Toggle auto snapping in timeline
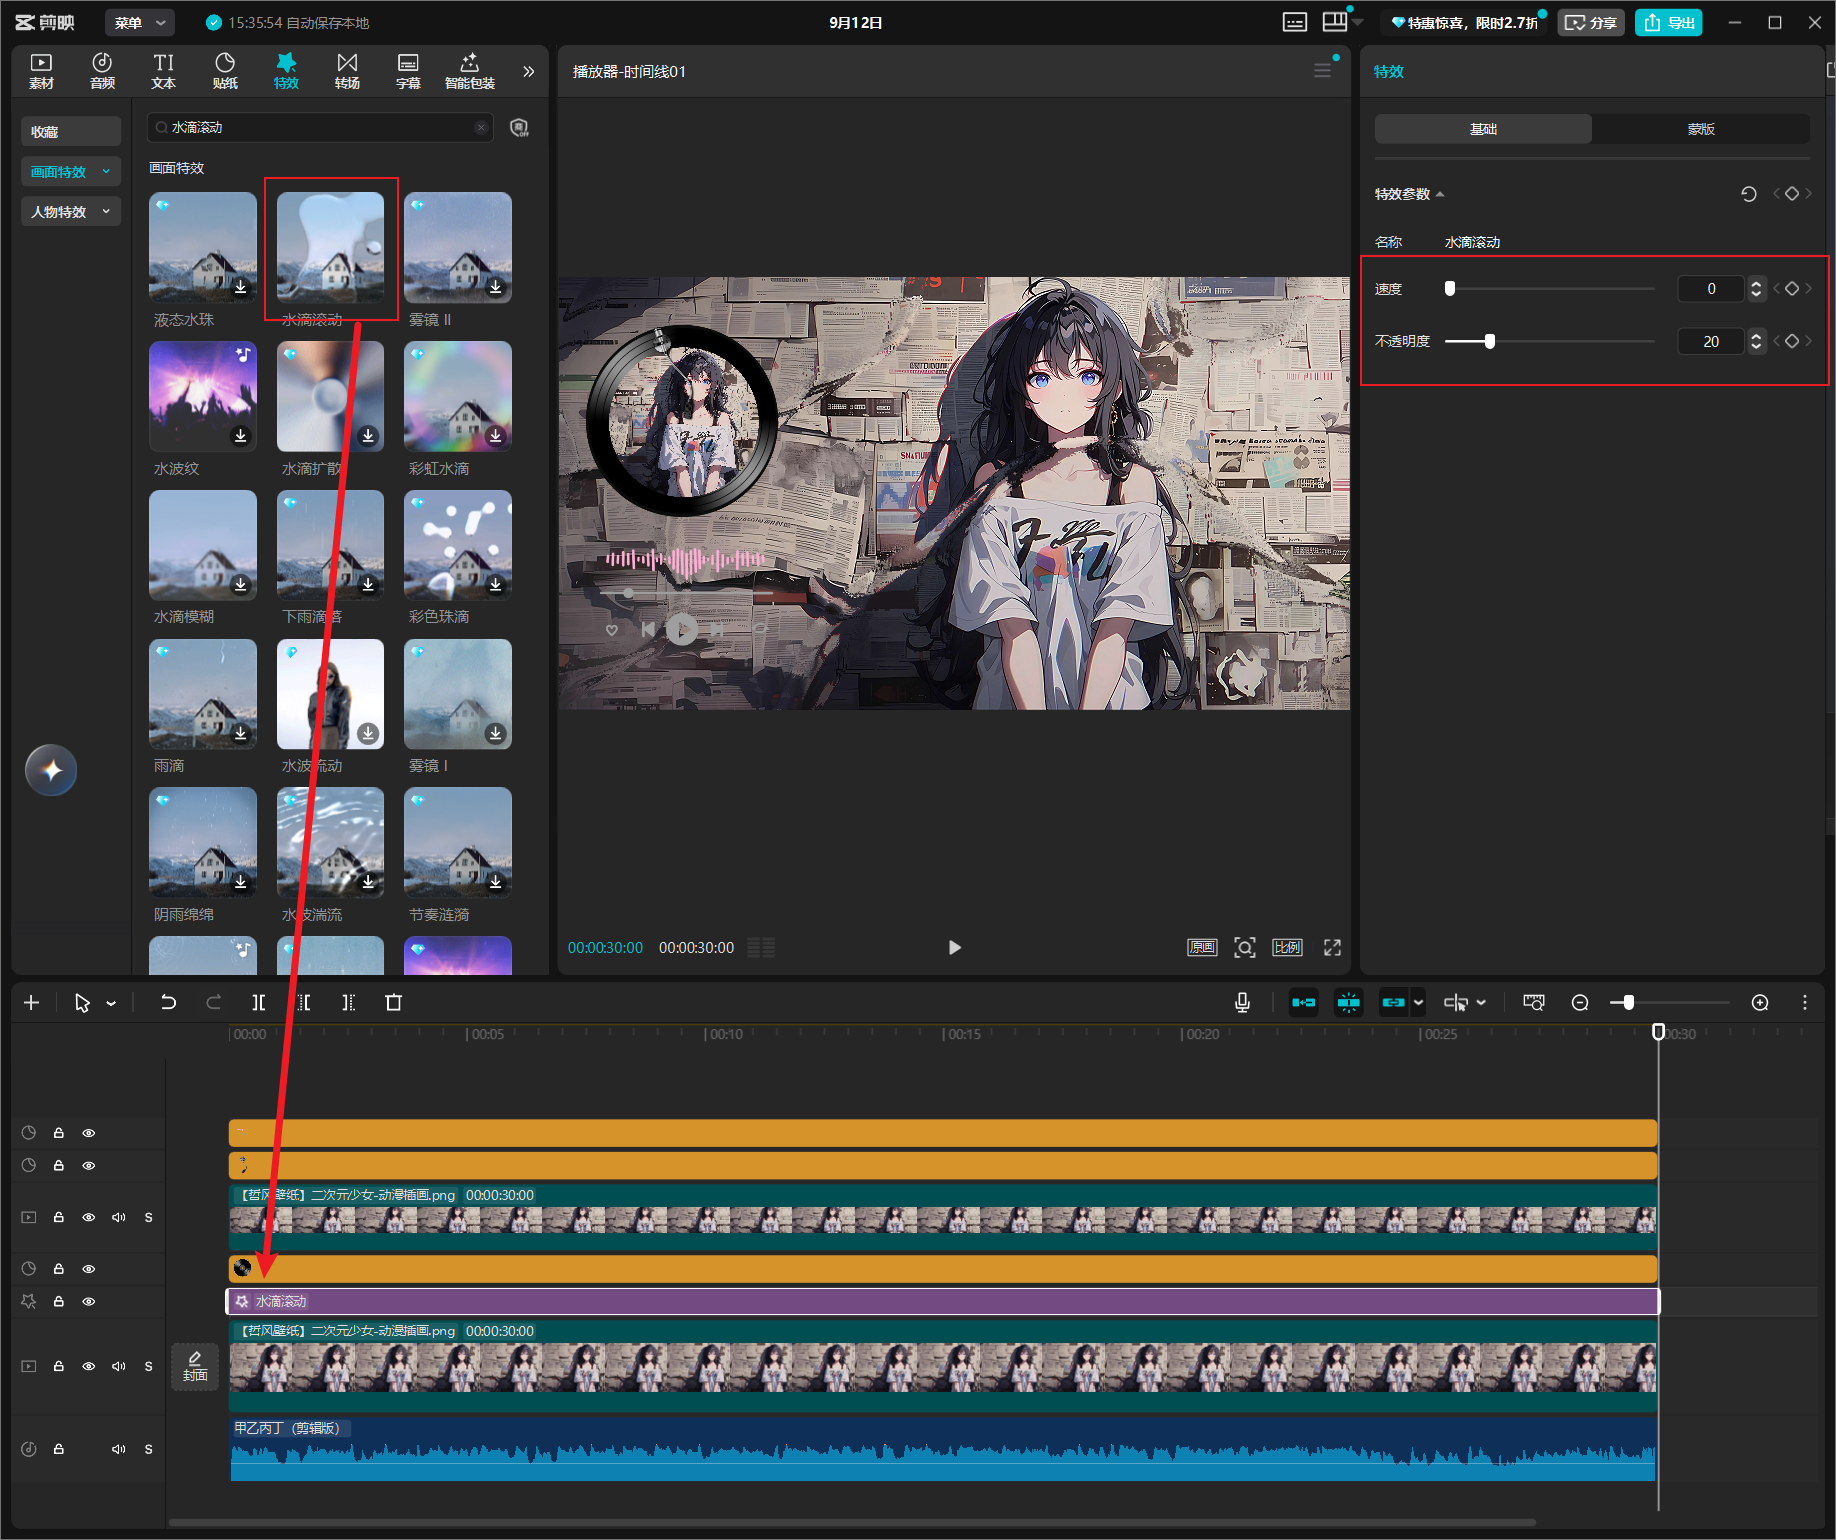Image resolution: width=1836 pixels, height=1540 pixels. [1349, 1002]
